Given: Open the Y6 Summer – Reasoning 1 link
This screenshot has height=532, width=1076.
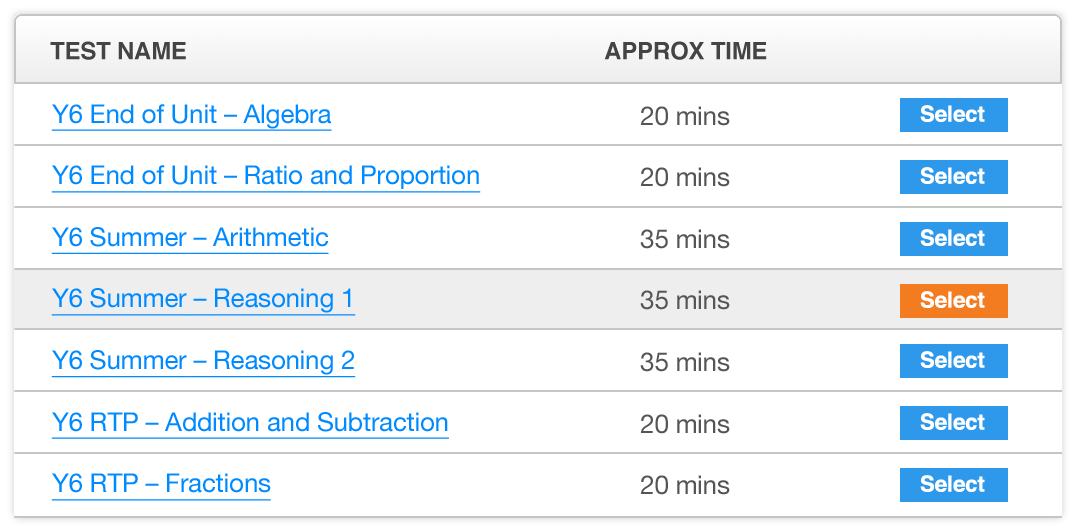Looking at the screenshot, I should pos(203,299).
